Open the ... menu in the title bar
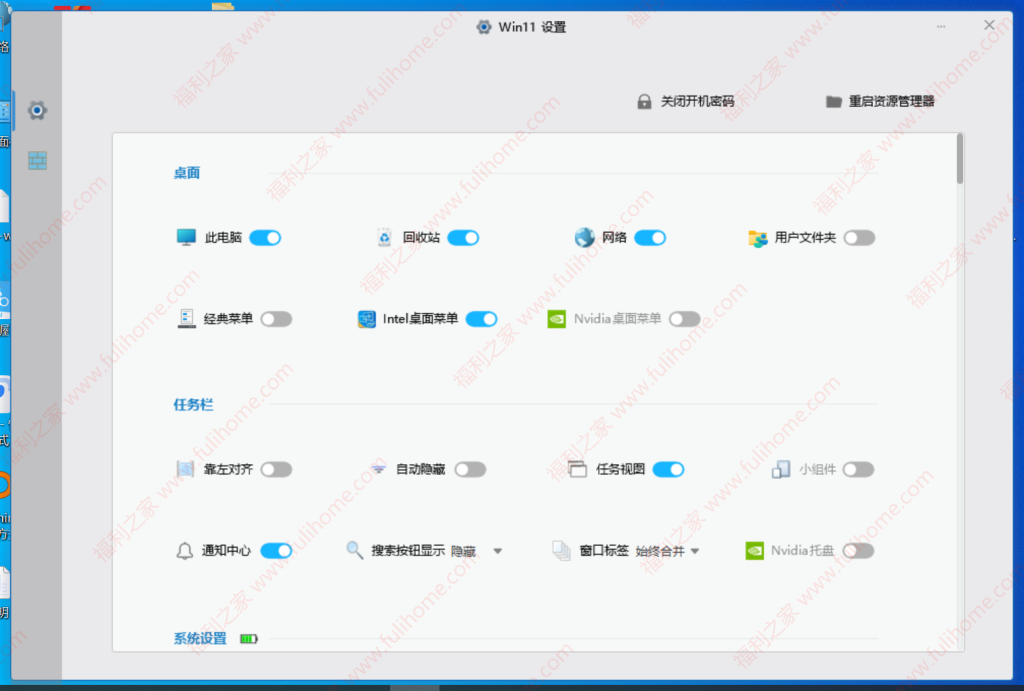Screen dimensions: 1024x691 pos(941,24)
